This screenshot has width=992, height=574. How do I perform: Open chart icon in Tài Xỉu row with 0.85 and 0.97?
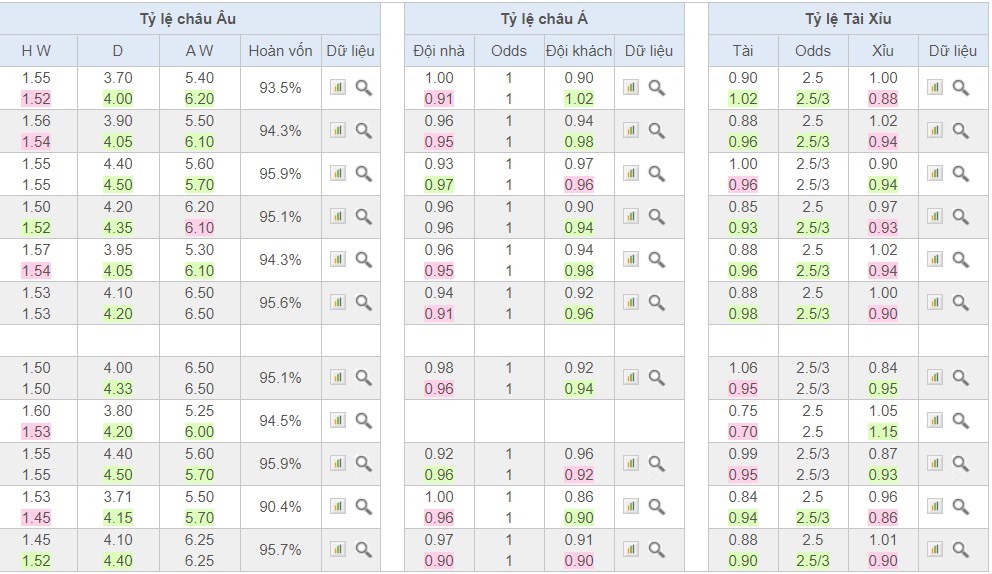934,217
